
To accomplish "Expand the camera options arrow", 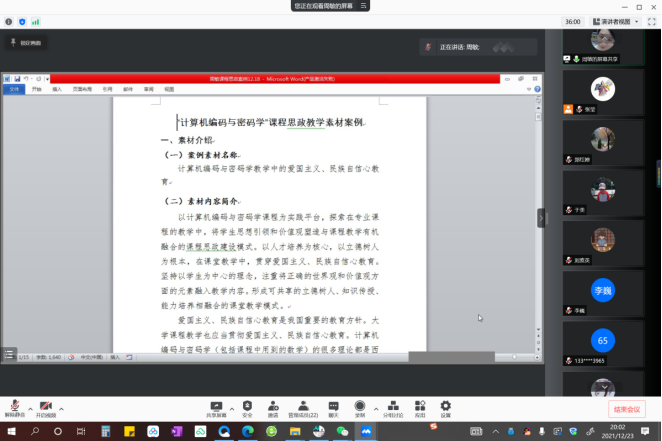I will [60, 409].
